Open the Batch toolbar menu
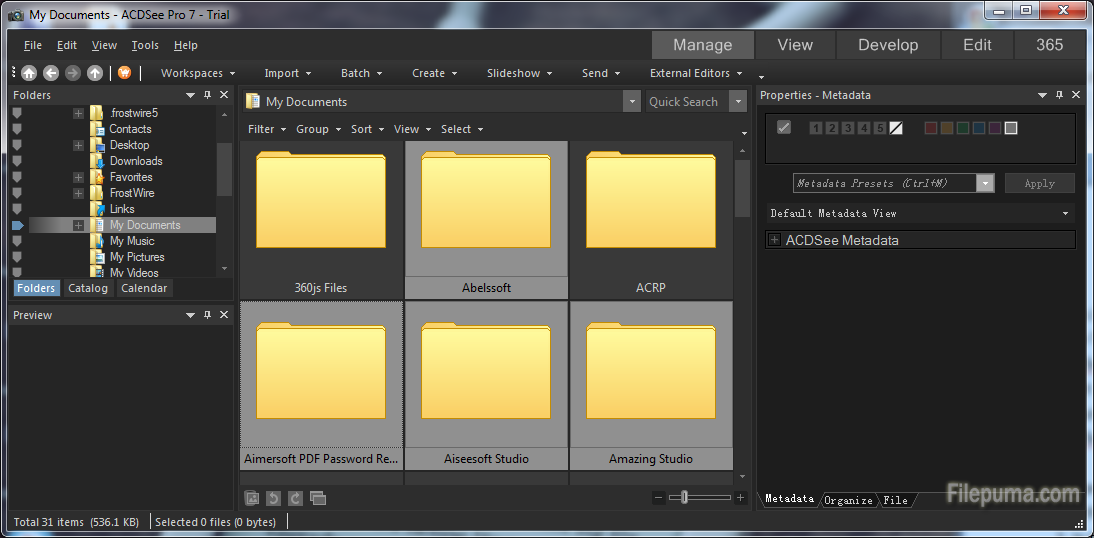The width and height of the screenshot is (1094, 538). point(361,73)
